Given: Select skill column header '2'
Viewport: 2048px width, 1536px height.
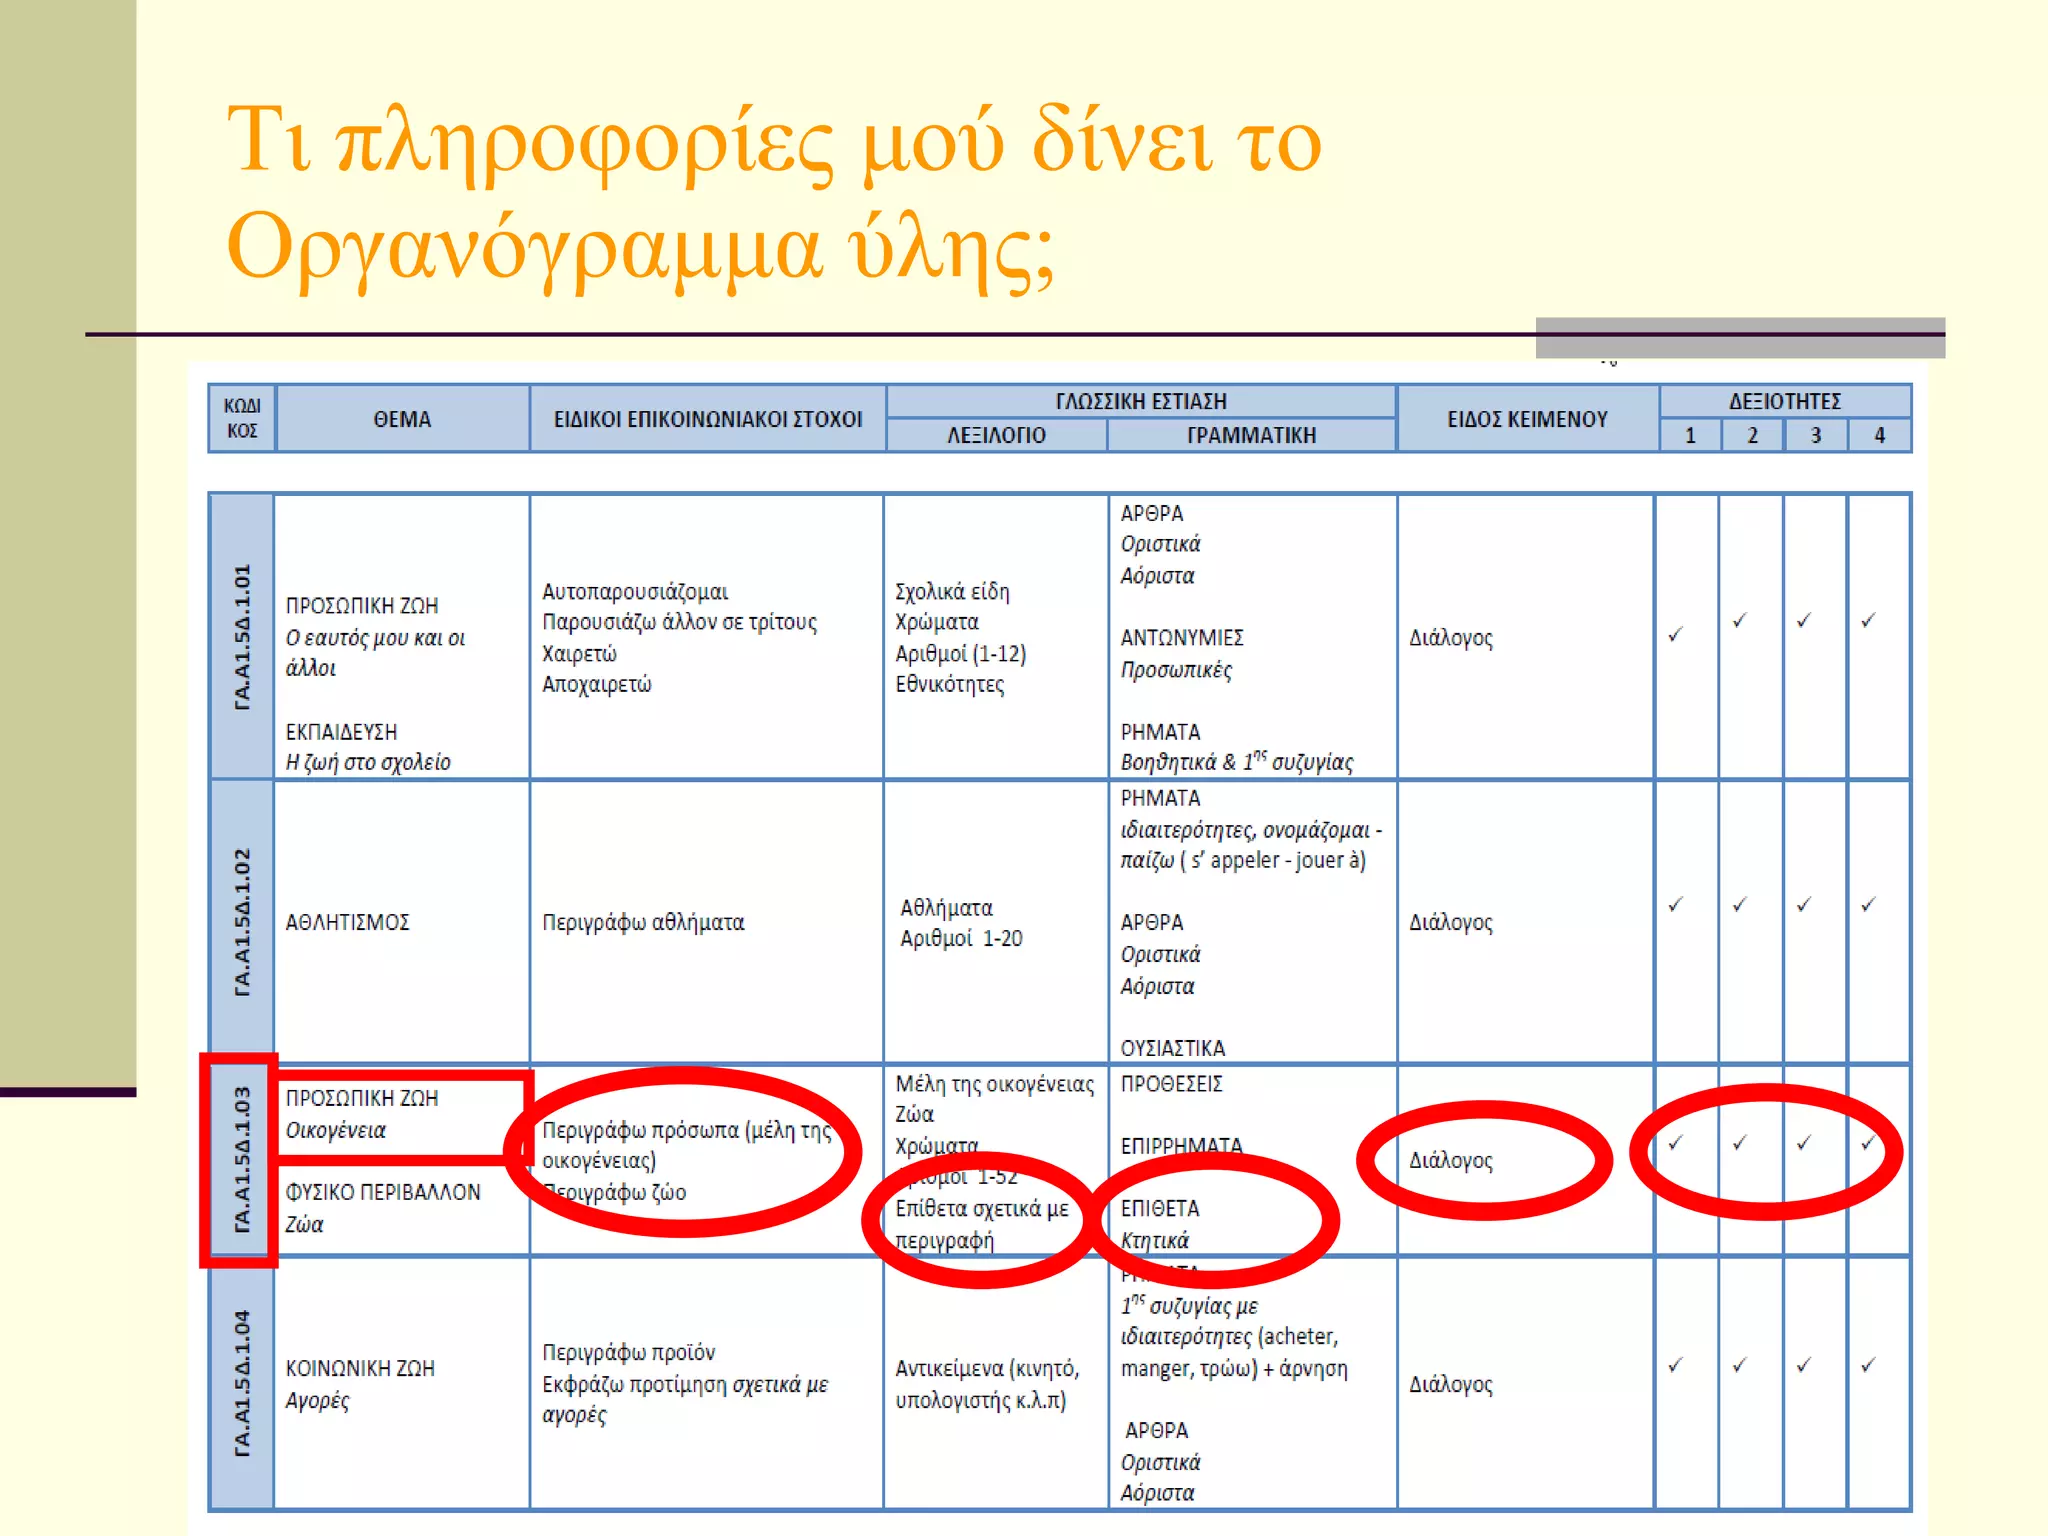Looking at the screenshot, I should 1752,435.
